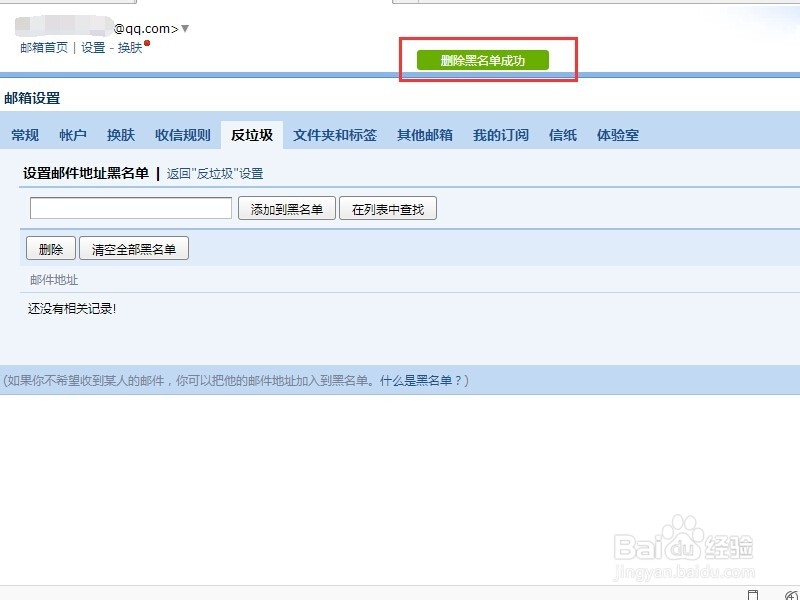Open the 帐户 tab
Viewport: 800px width, 600px height.
[x=71, y=134]
